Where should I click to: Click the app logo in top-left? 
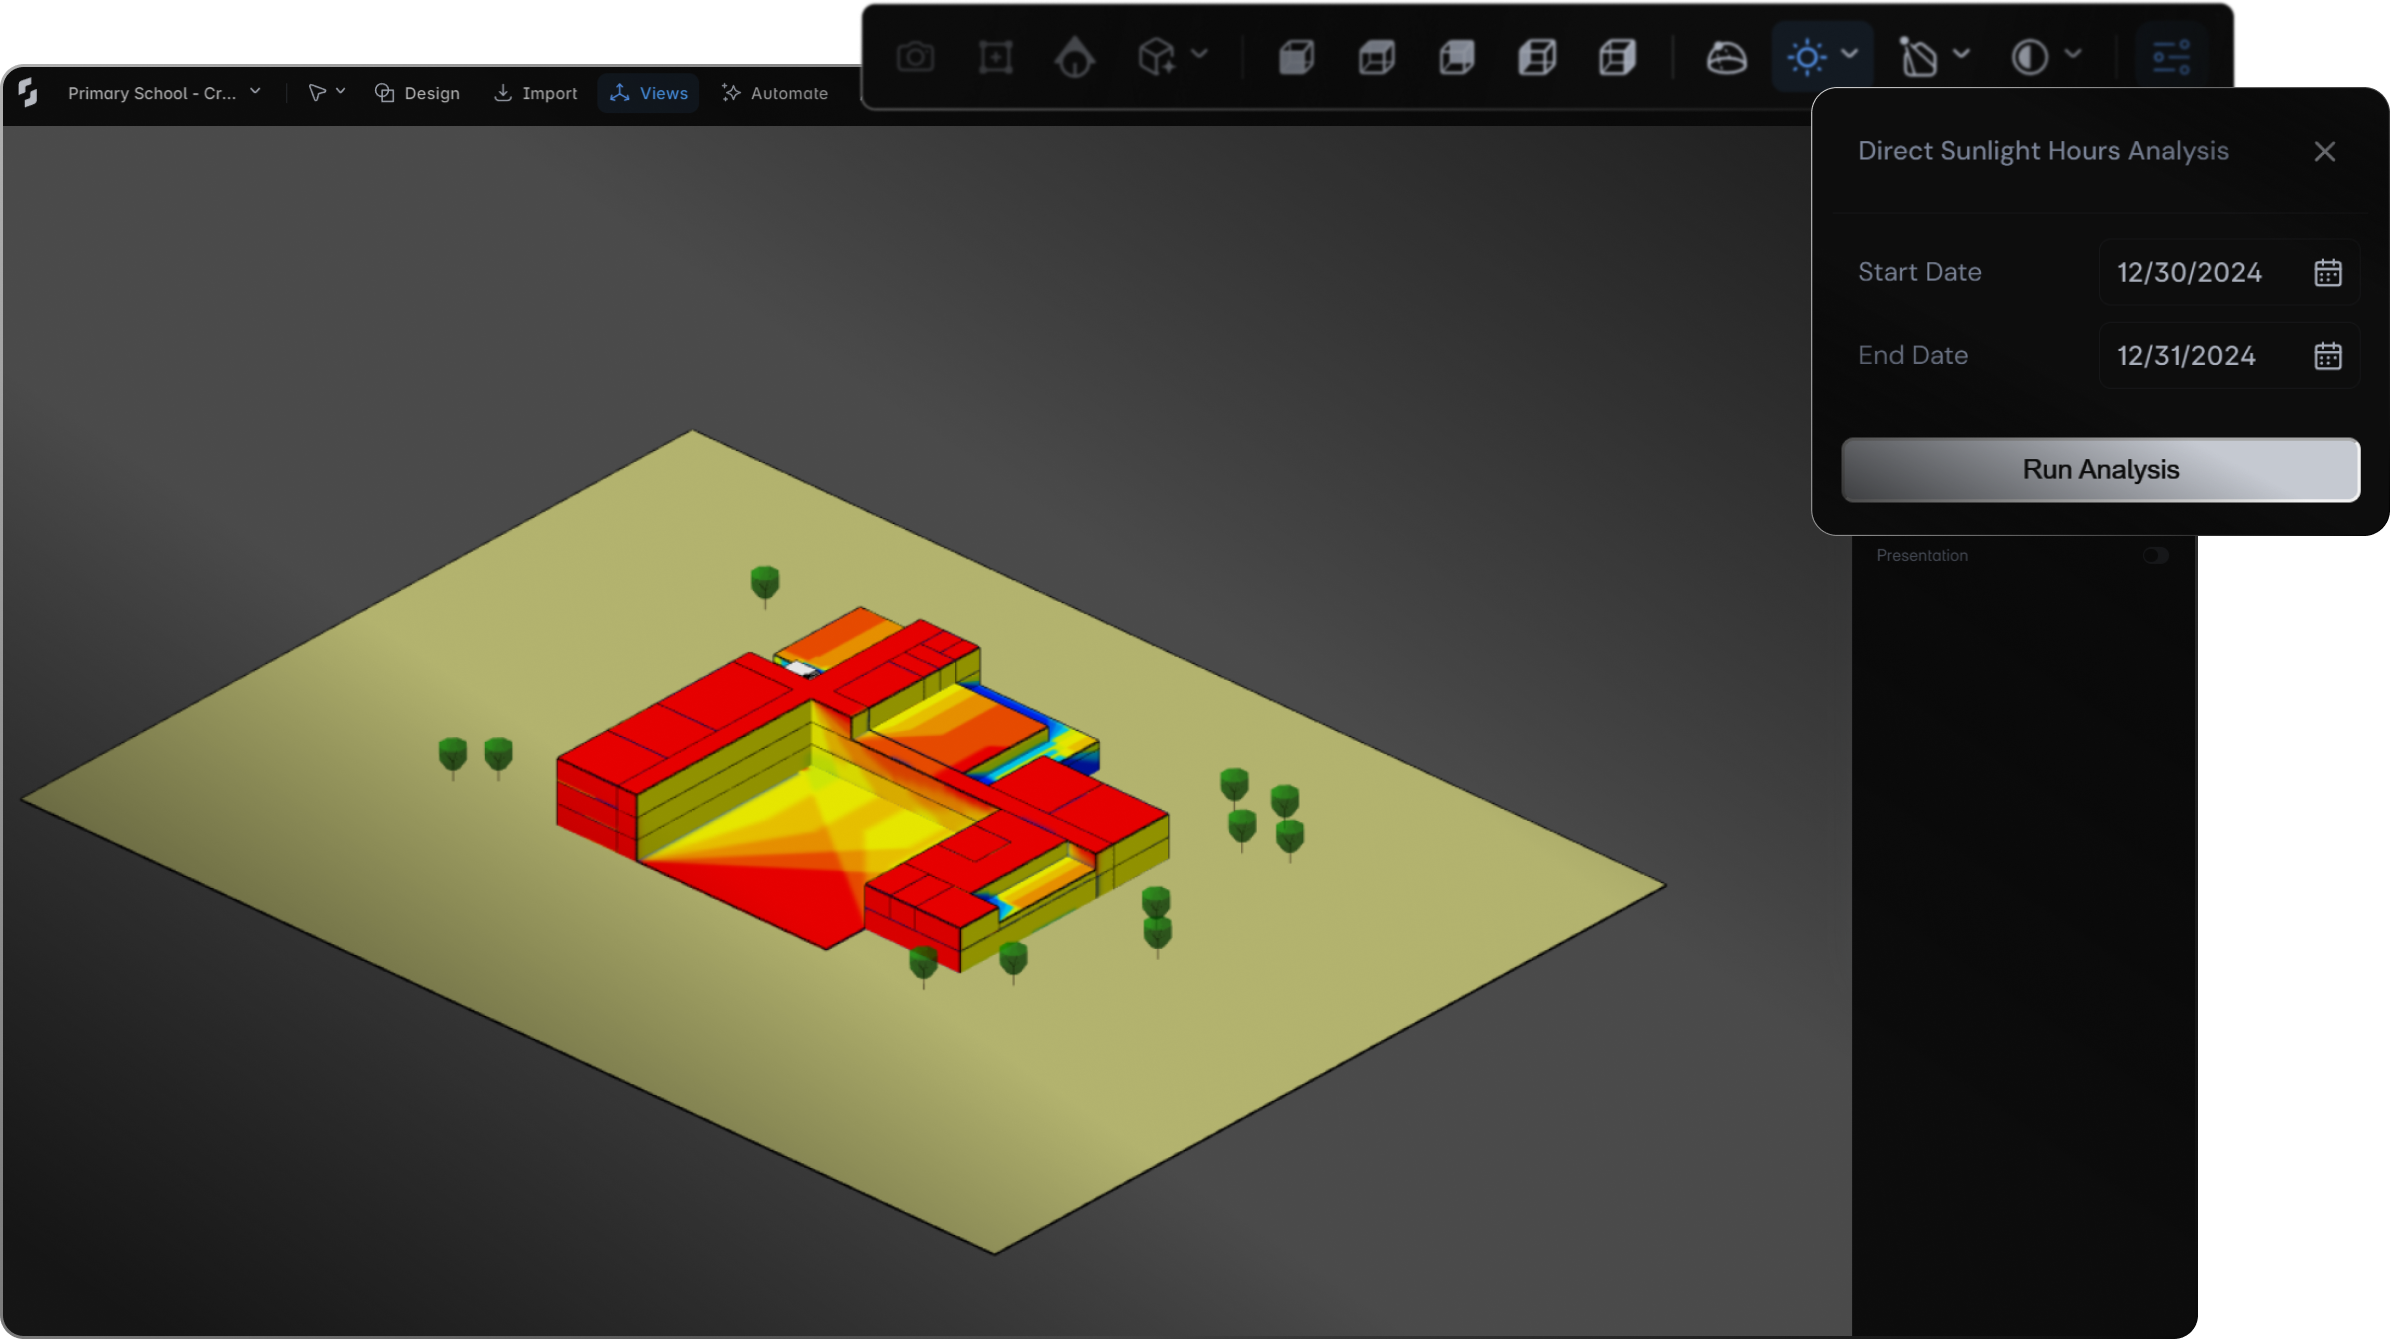(x=28, y=92)
